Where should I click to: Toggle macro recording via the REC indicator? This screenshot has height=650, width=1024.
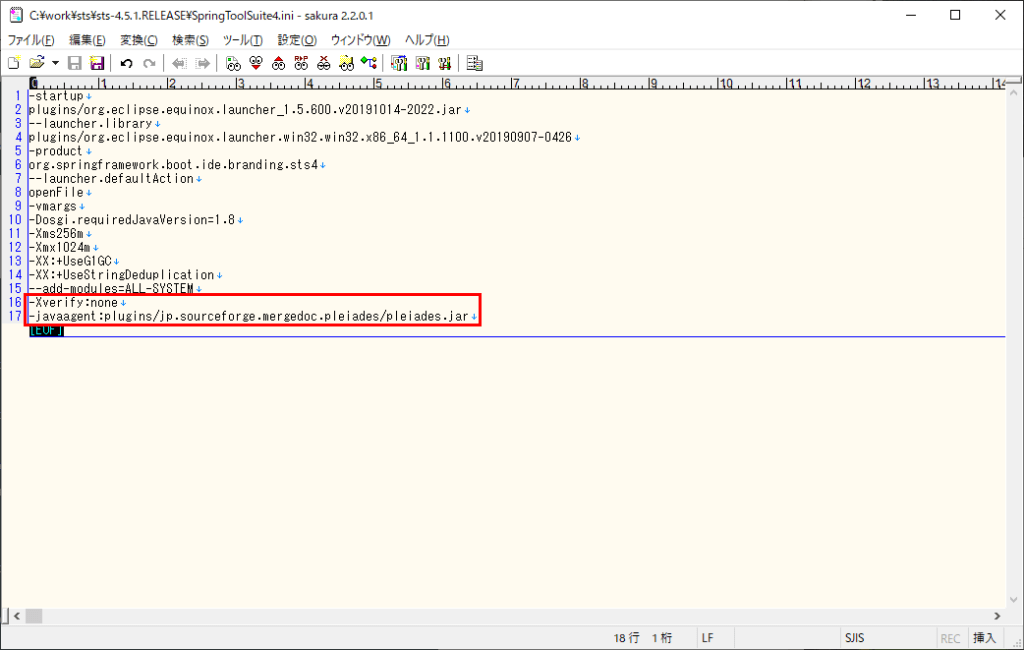[950, 637]
